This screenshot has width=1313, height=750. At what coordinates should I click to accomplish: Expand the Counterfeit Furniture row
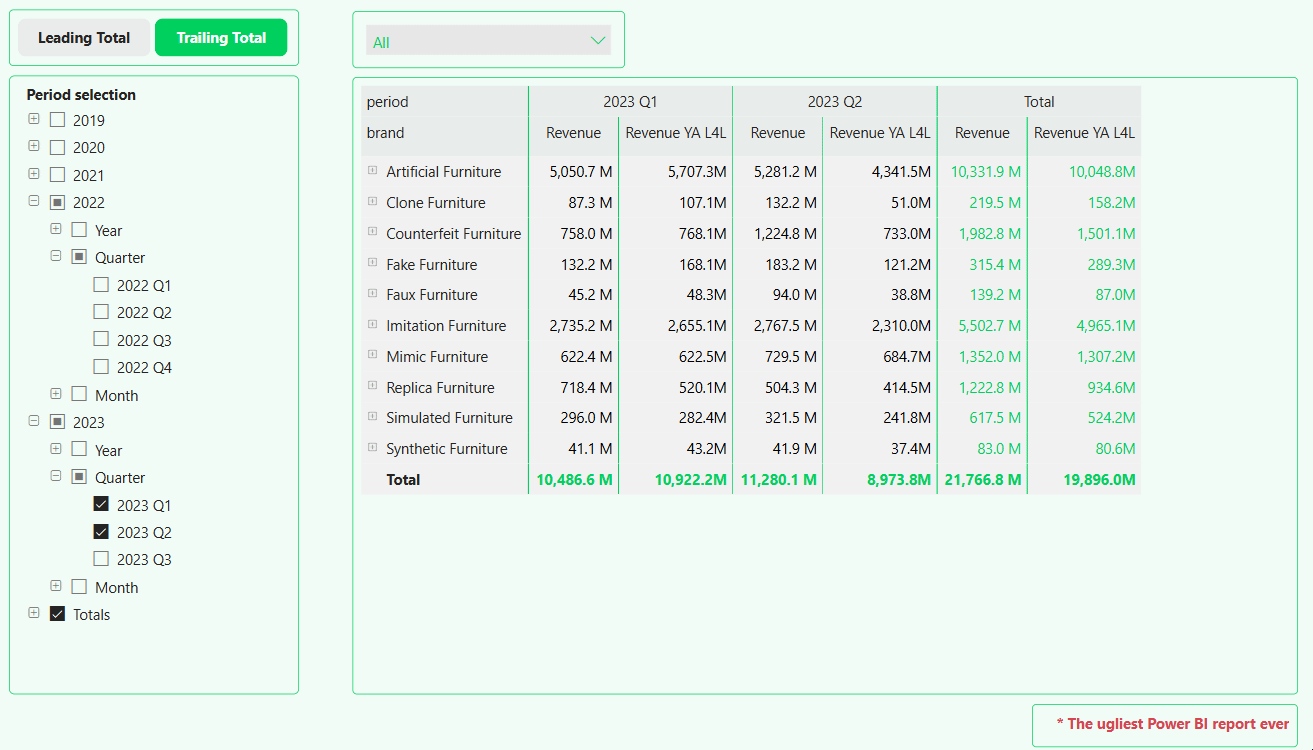click(x=373, y=233)
